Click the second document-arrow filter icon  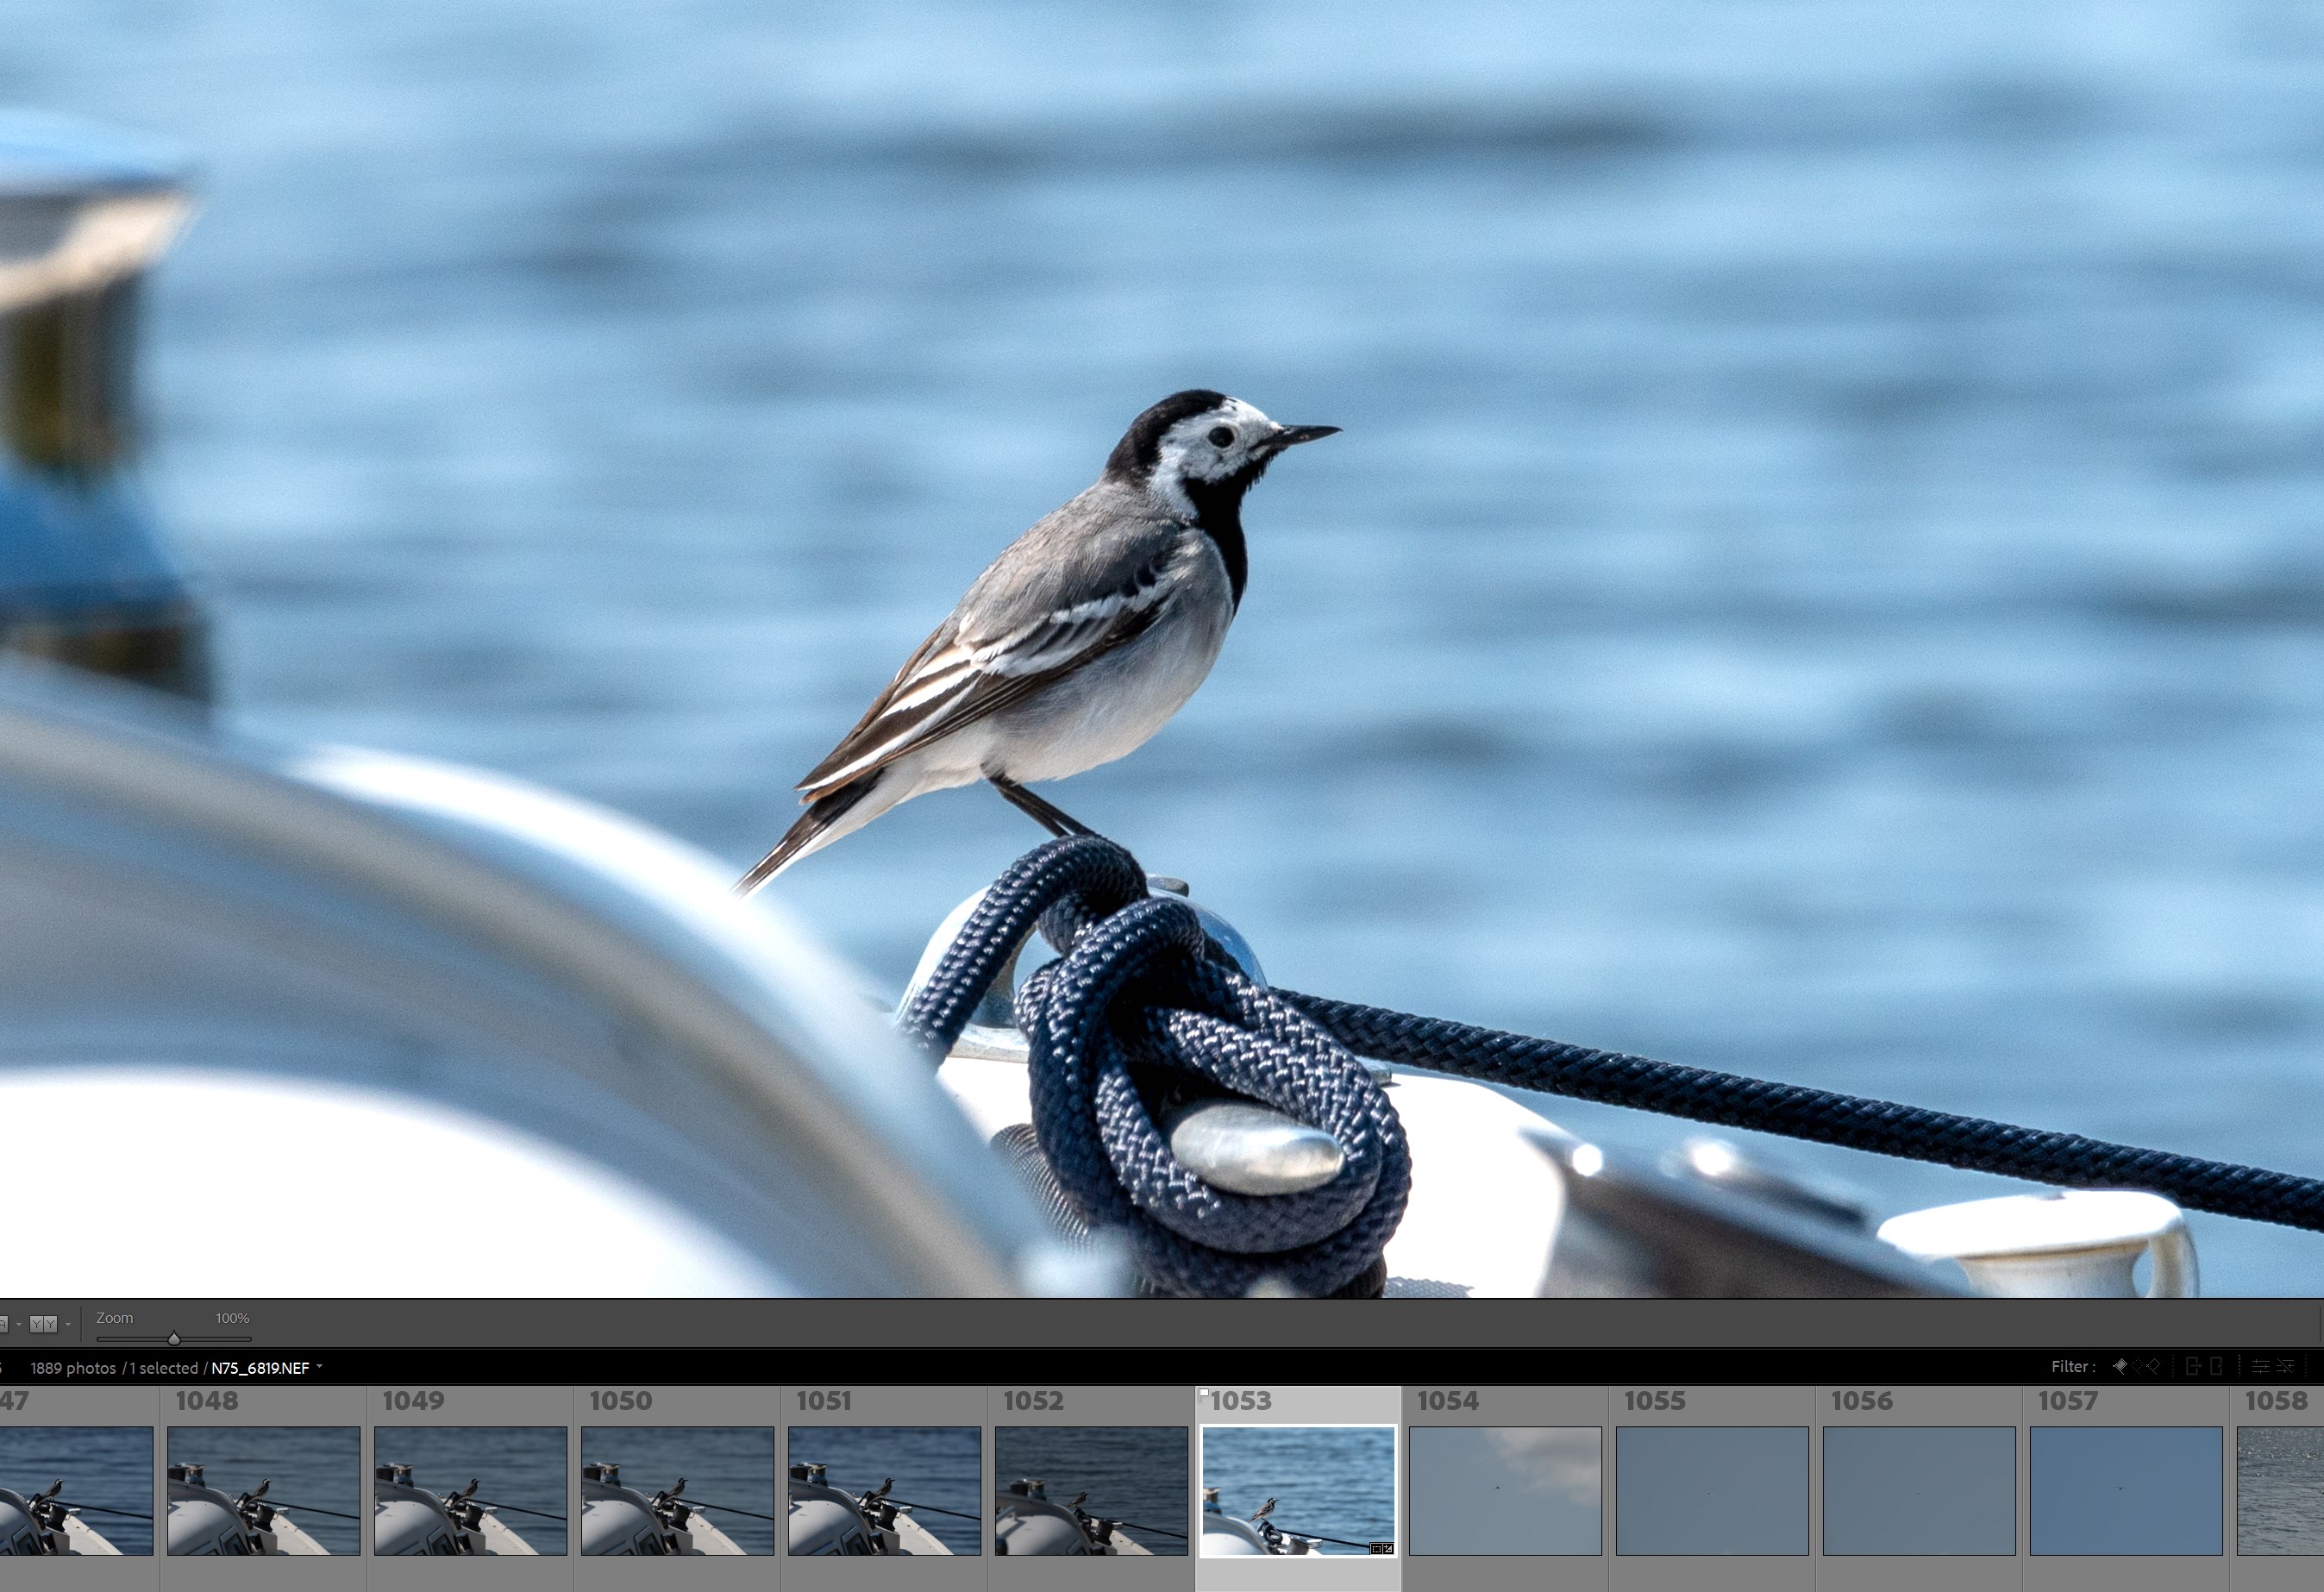[2216, 1366]
